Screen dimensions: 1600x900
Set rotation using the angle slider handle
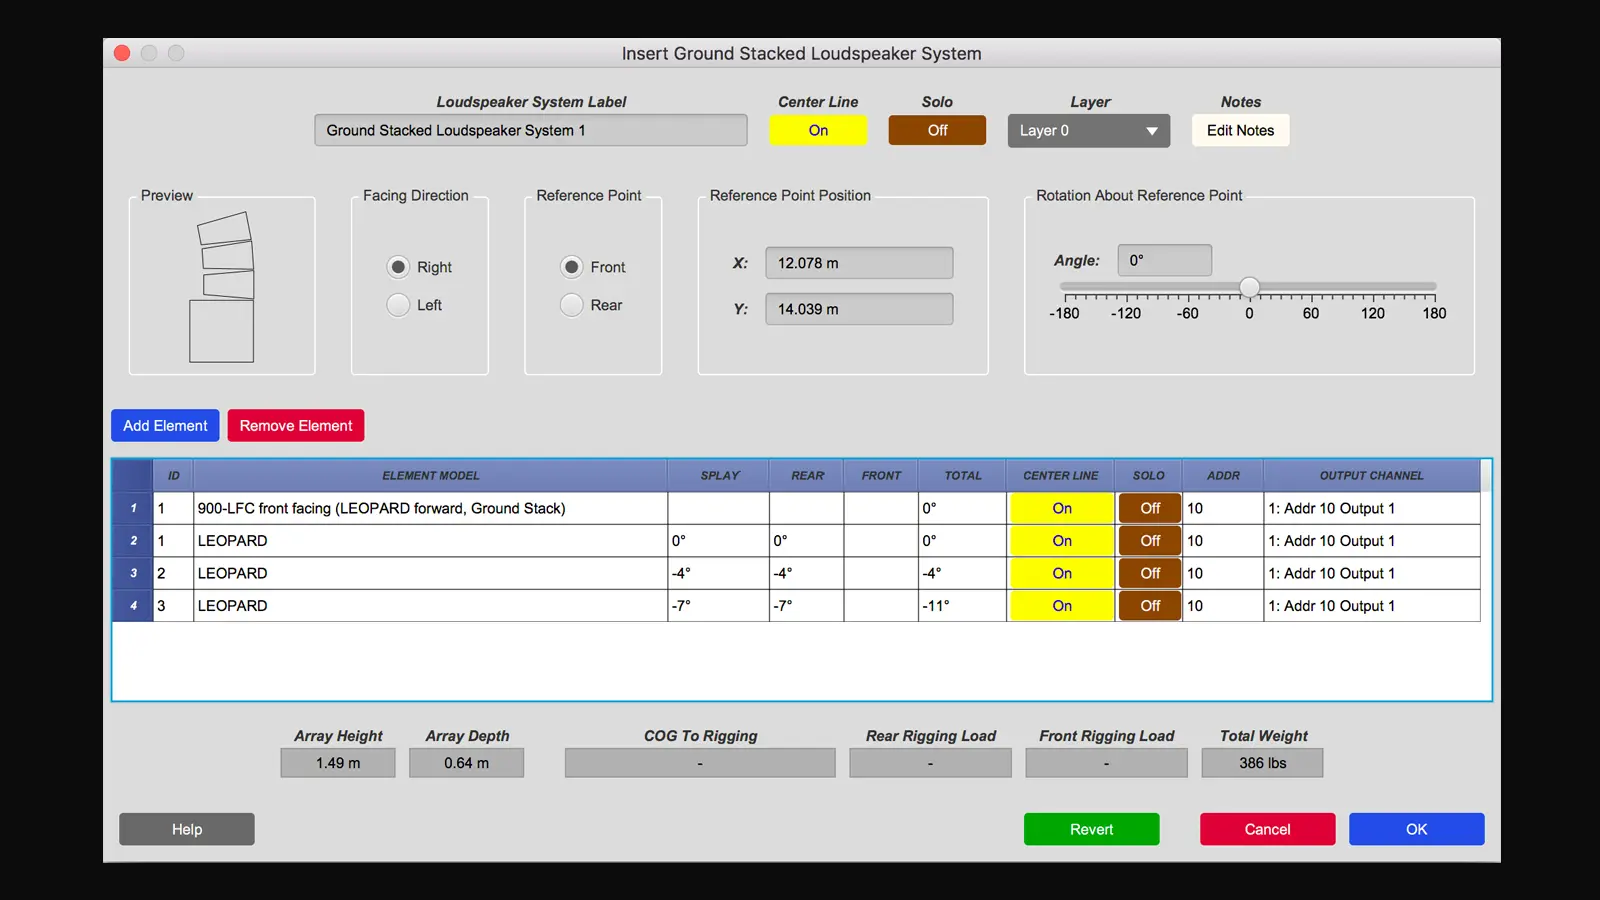[x=1249, y=286]
